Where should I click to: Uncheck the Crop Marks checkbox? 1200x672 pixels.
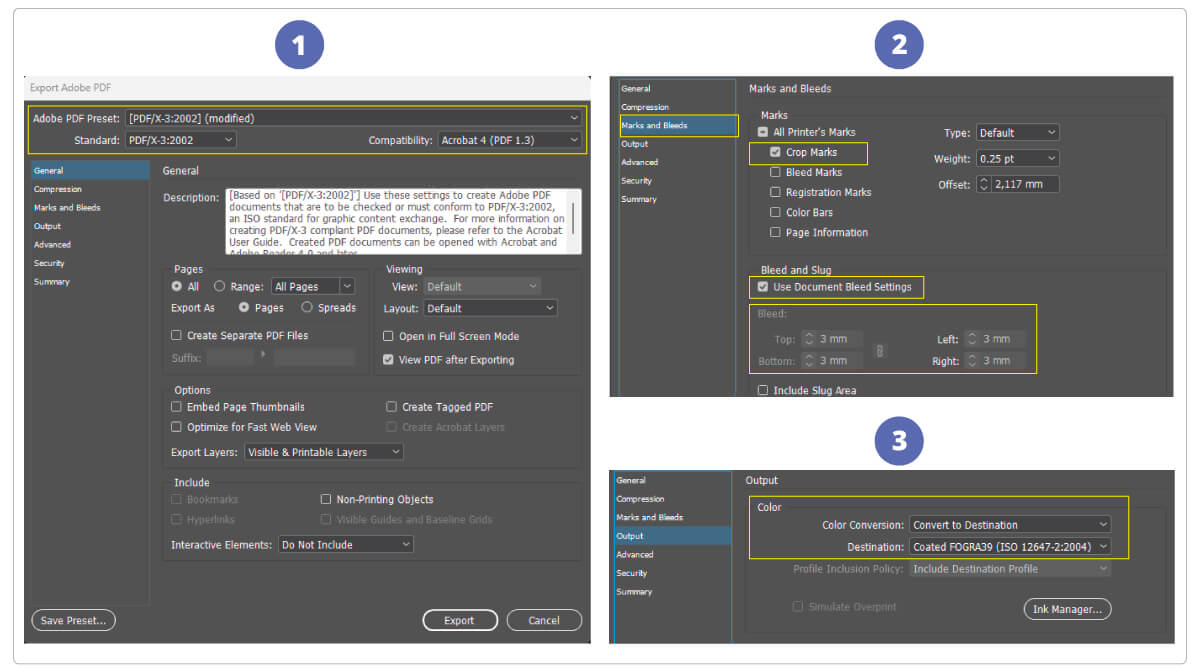[x=775, y=153]
